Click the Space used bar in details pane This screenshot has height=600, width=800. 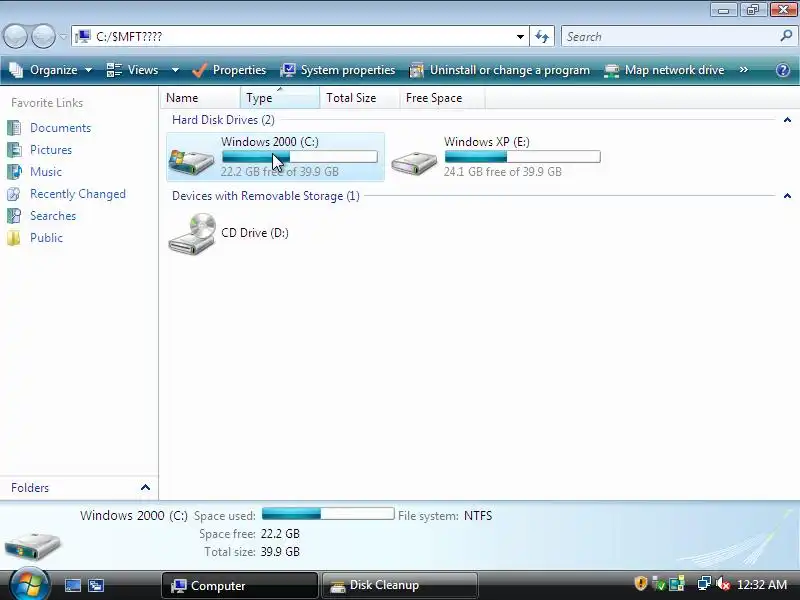tap(328, 513)
